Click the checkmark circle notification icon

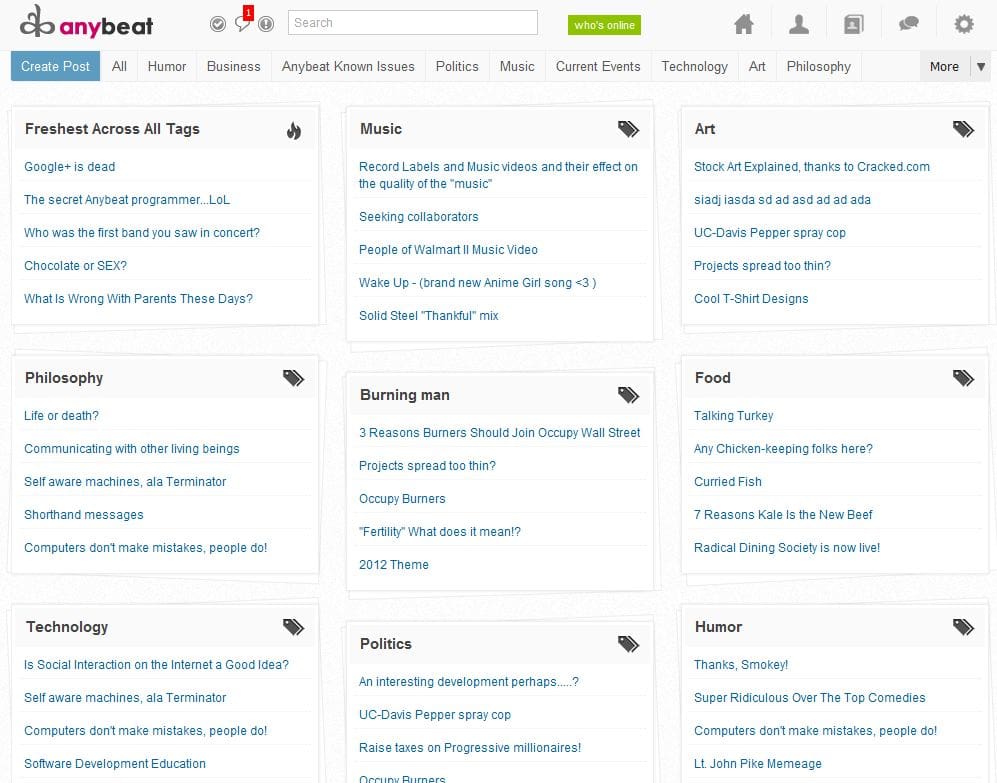point(218,24)
